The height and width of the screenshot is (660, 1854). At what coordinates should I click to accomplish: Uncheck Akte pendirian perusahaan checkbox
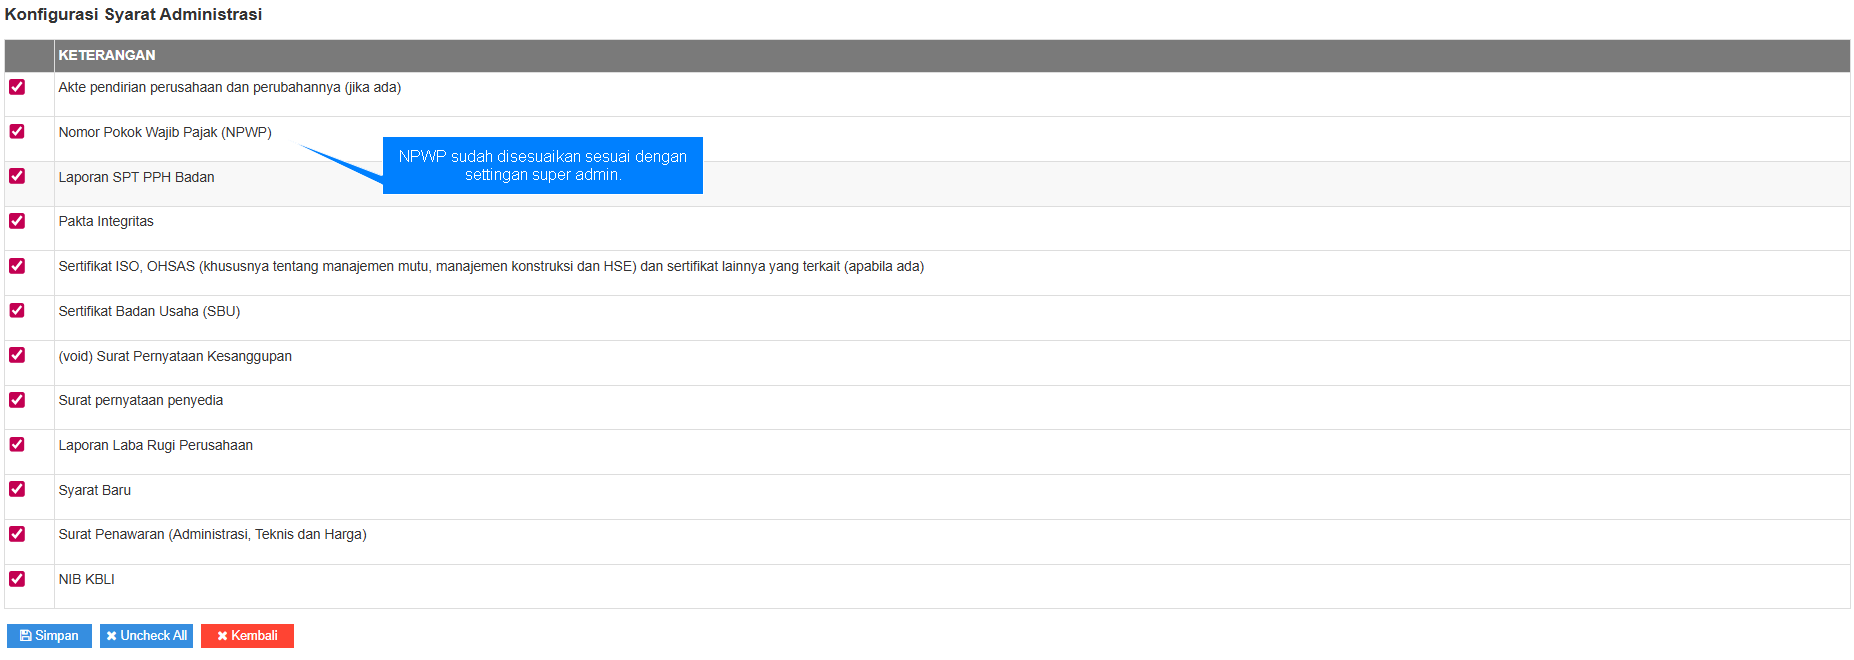point(17,87)
